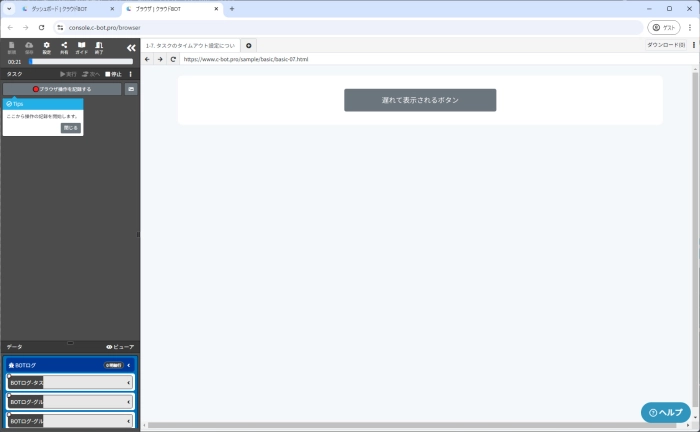Toggle the ビューア viewer eye
The image size is (700, 432).
[119, 346]
